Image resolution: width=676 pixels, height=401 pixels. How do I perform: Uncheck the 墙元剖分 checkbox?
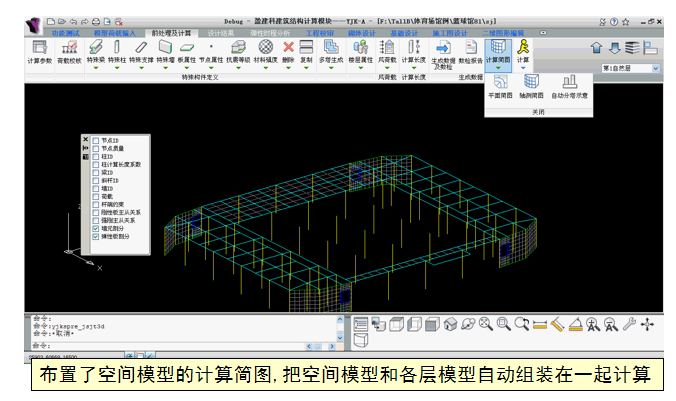[96, 229]
